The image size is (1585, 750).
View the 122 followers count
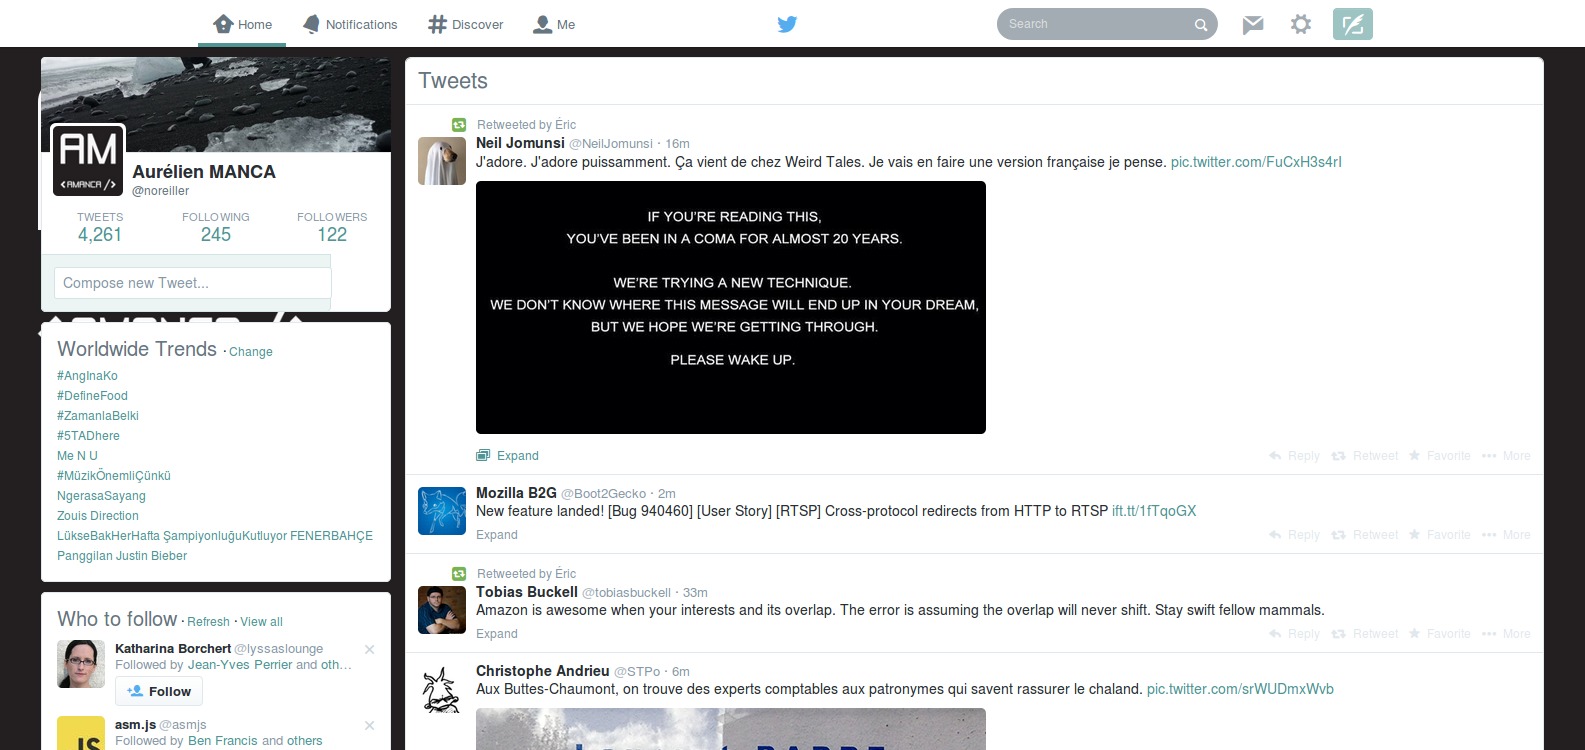click(332, 228)
